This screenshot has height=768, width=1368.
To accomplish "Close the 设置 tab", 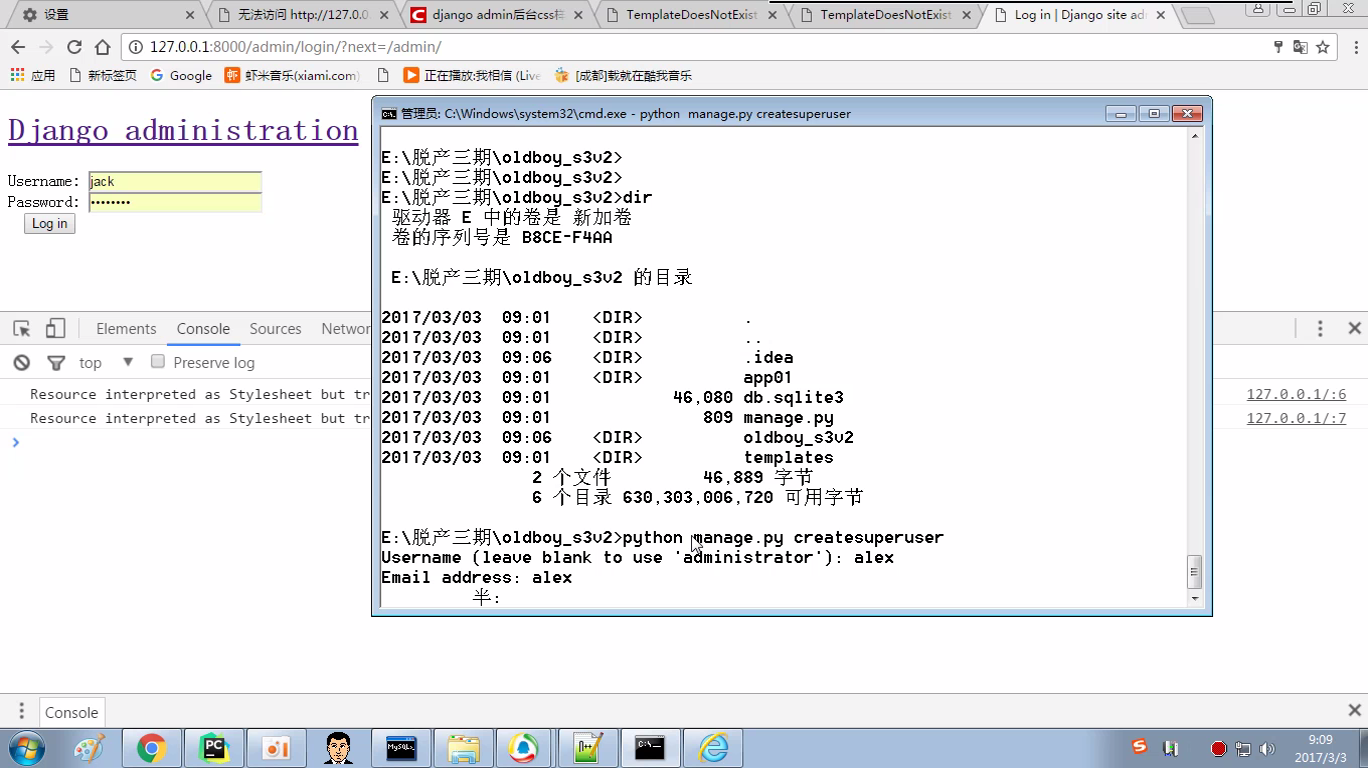I will coord(190,15).
